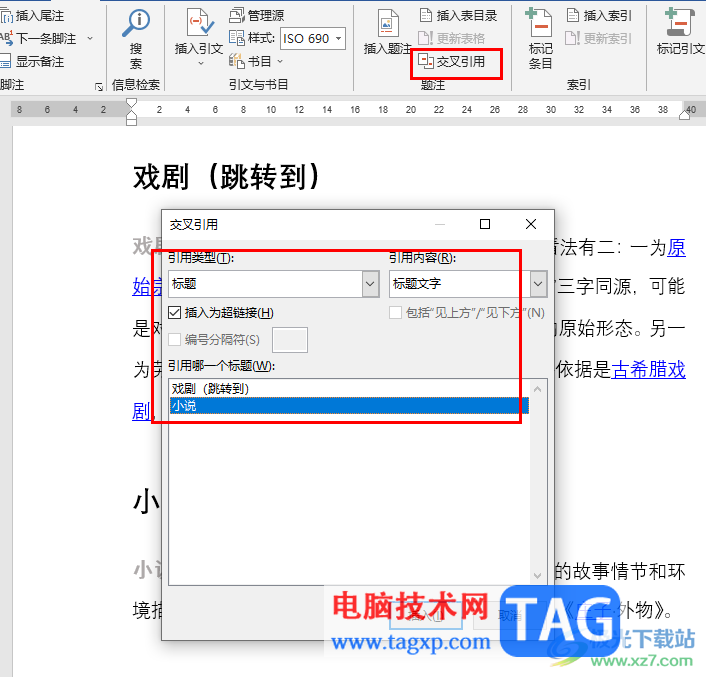This screenshot has height=677, width=706.
Task: Click the right indent marker on the ruler
Action: 684,115
